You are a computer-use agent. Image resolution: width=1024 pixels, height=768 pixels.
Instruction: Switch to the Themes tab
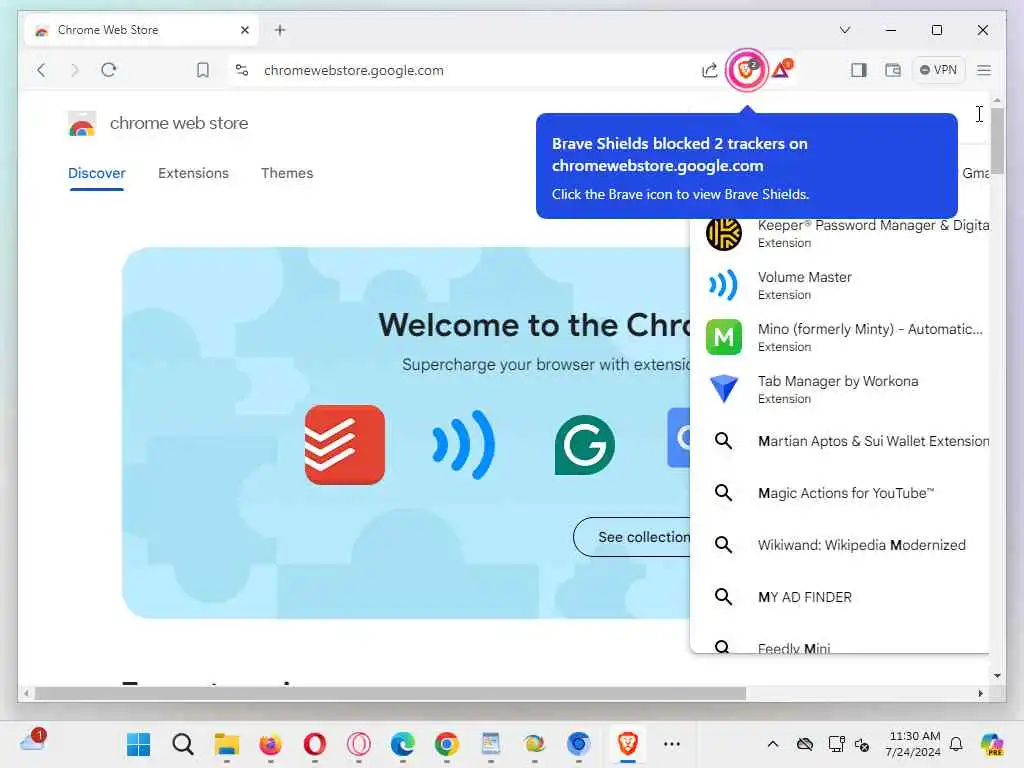(287, 173)
